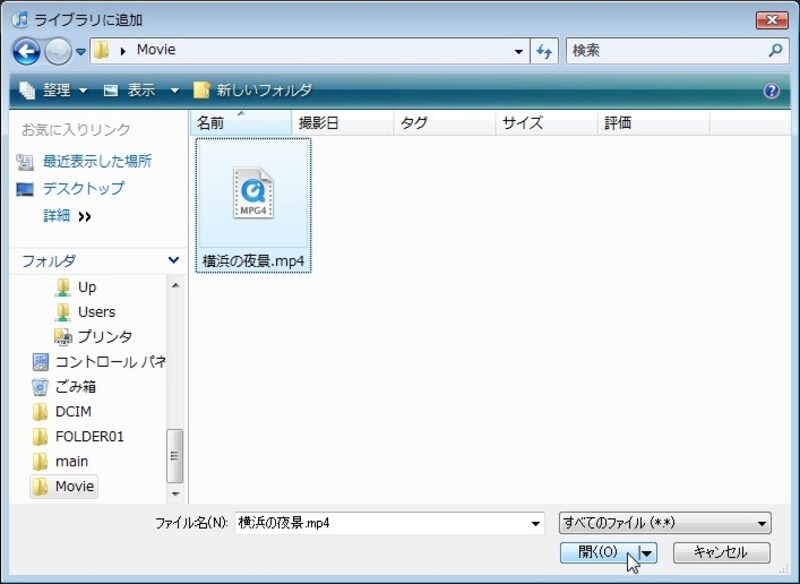Click the 開く open button

600,551
